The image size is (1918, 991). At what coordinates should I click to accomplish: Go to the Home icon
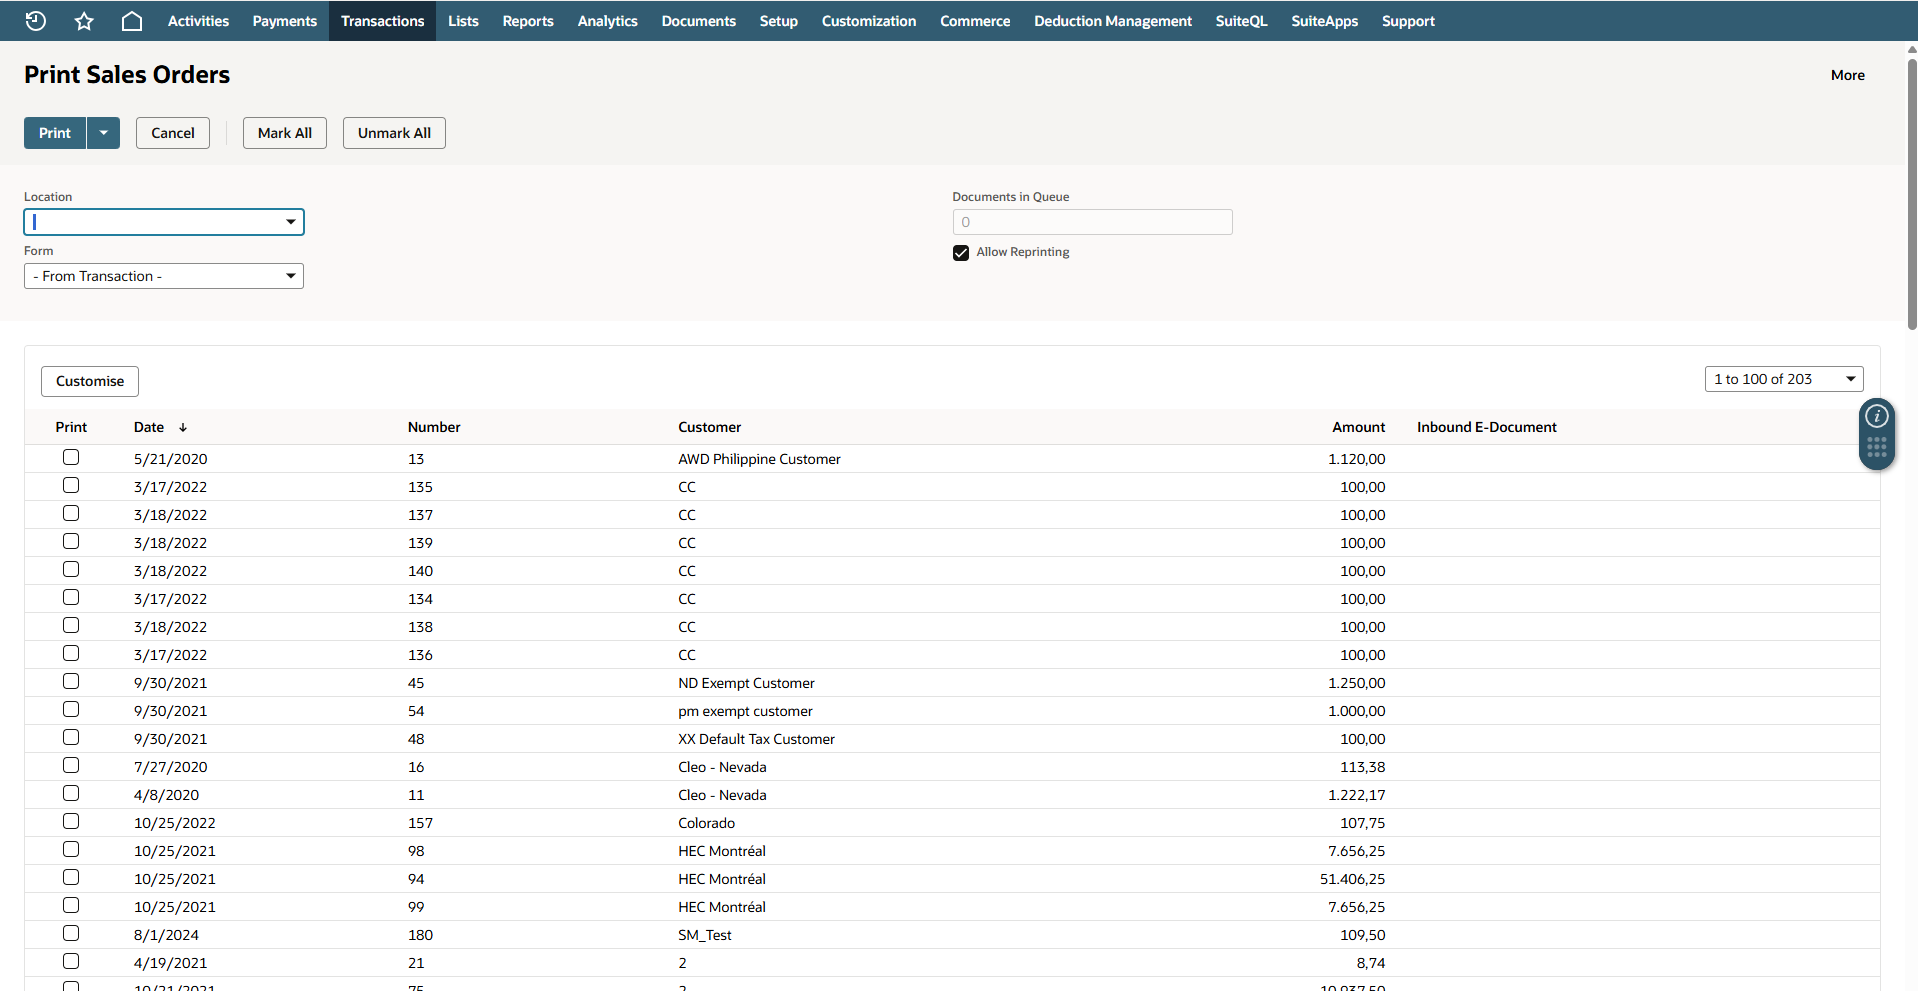(x=132, y=21)
